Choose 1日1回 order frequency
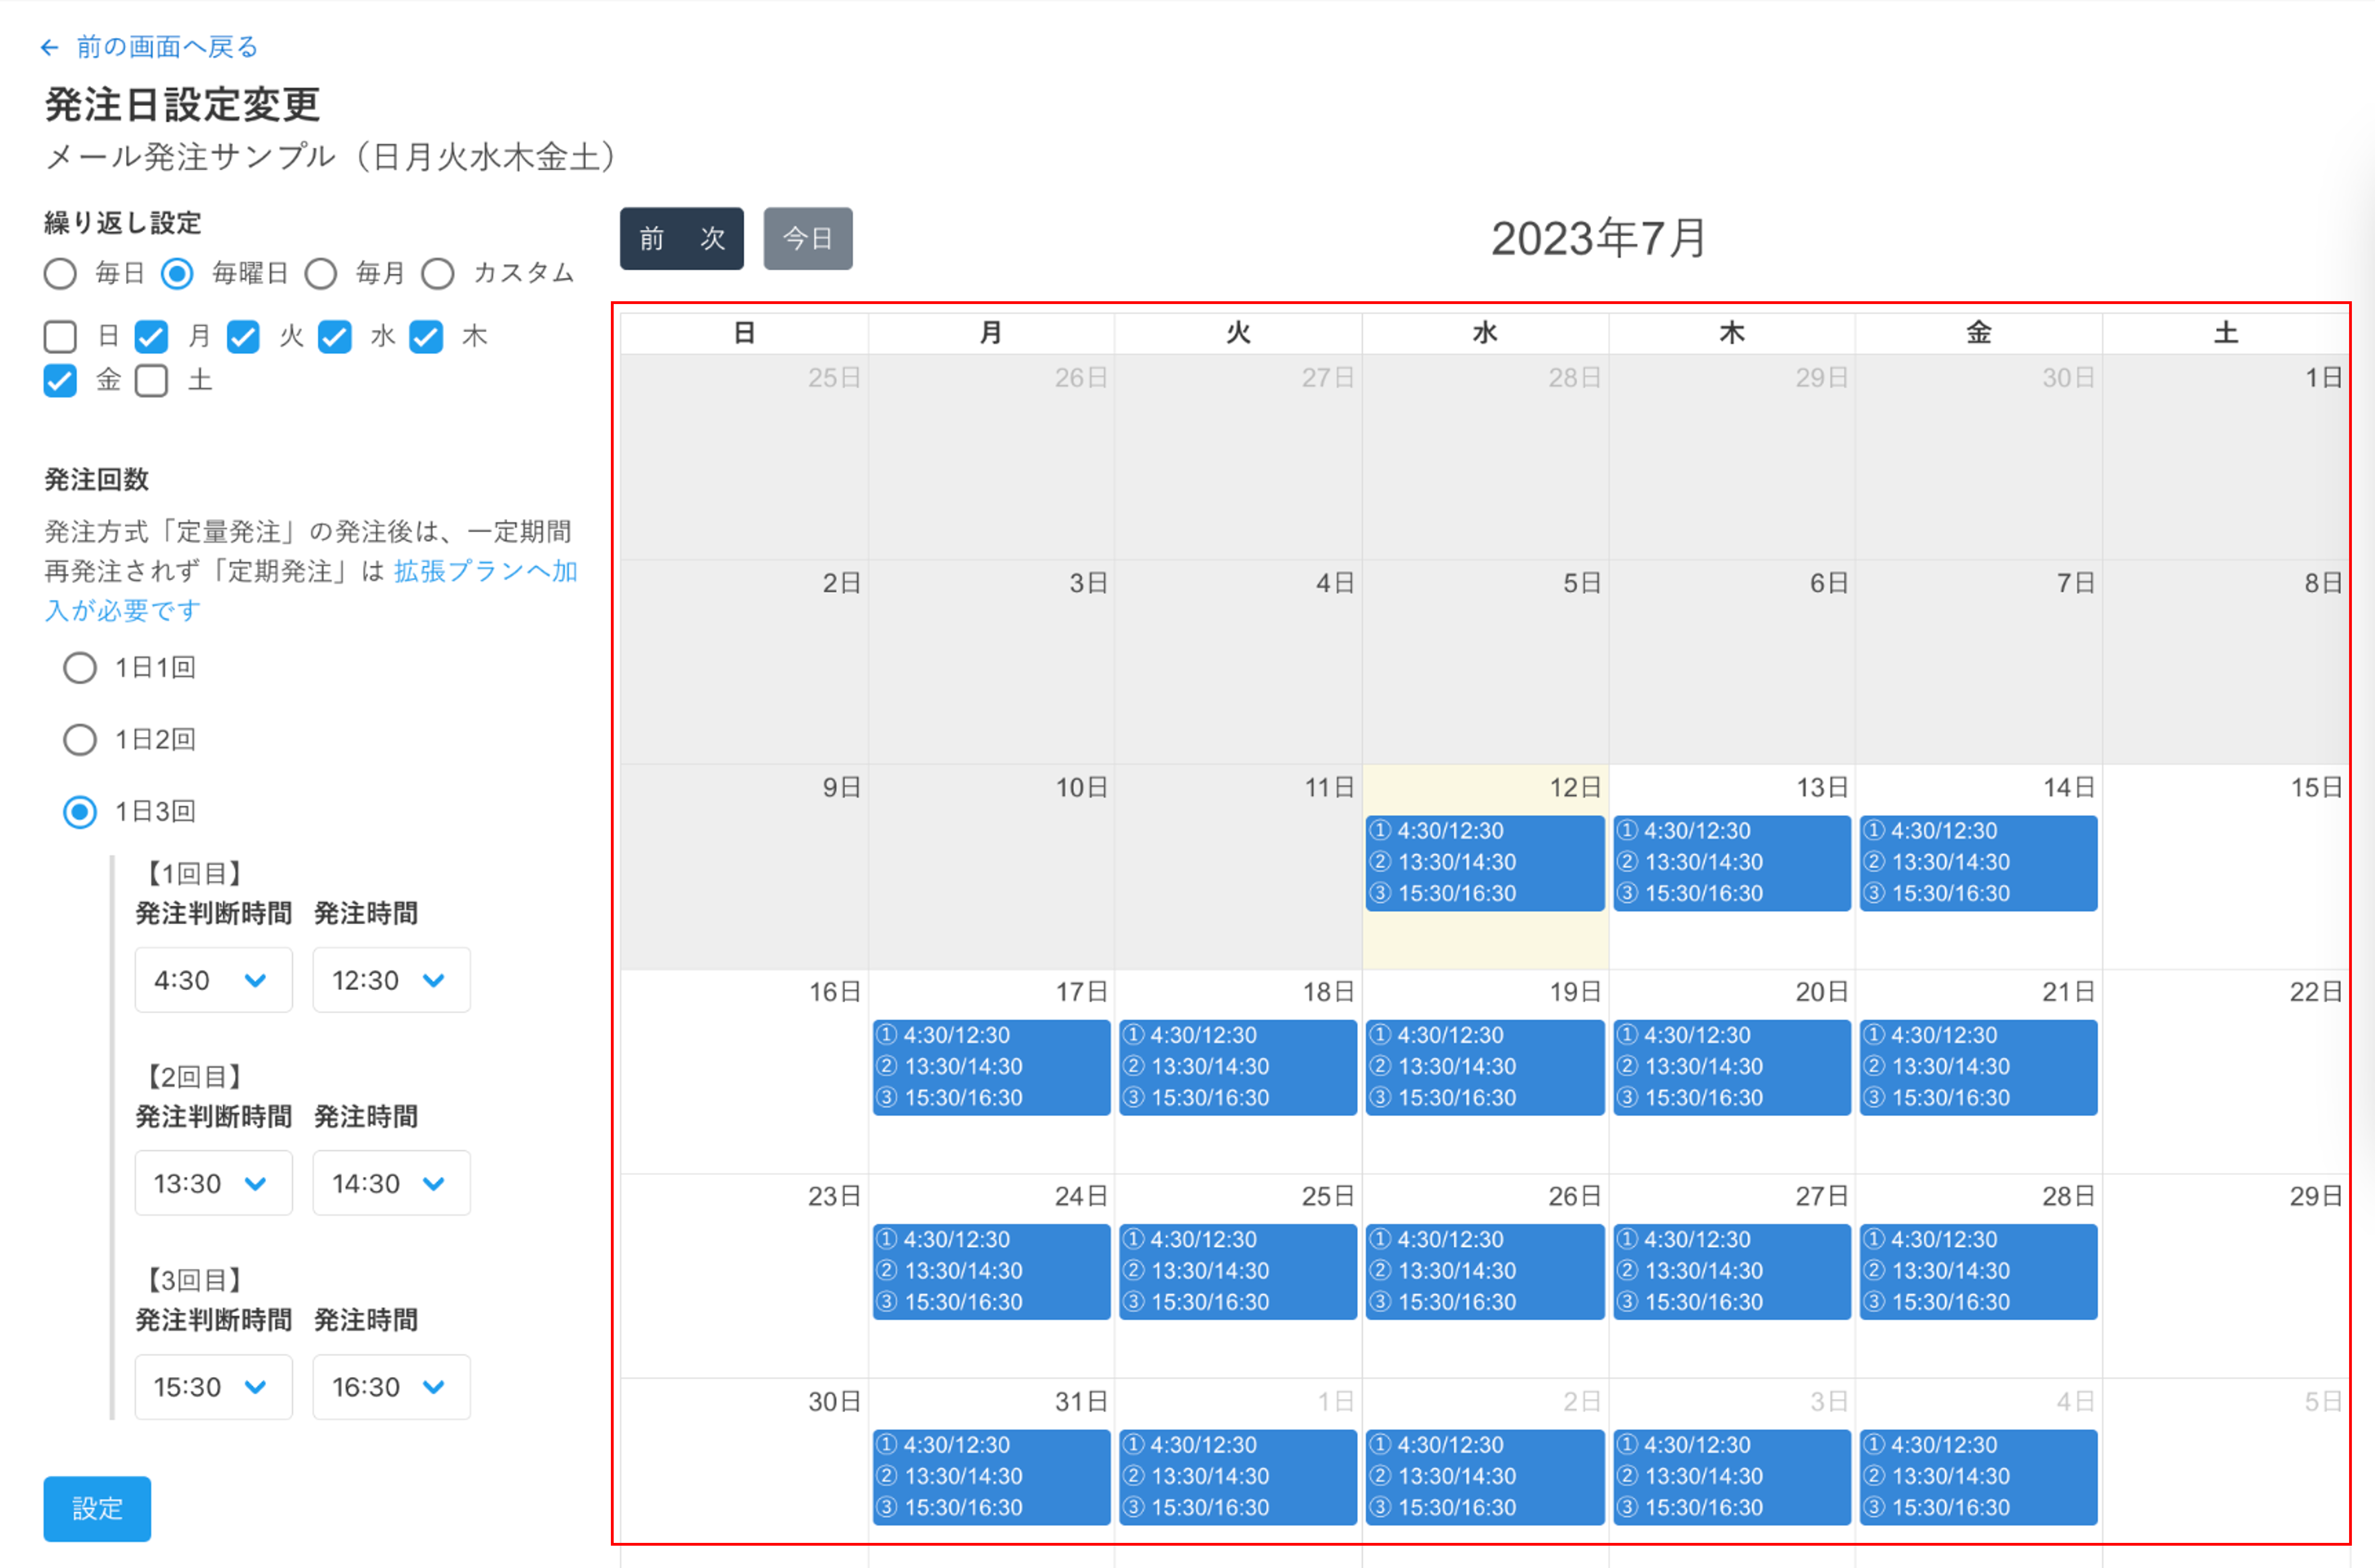Image resolution: width=2375 pixels, height=1568 pixels. pyautogui.click(x=80, y=668)
